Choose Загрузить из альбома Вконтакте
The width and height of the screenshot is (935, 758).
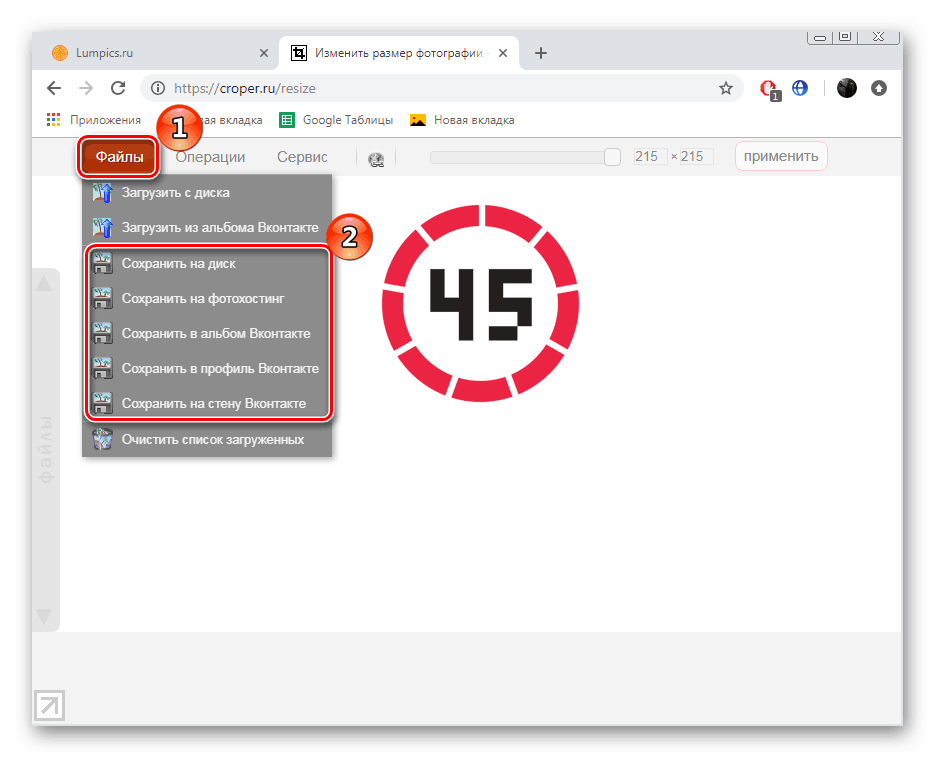[x=206, y=227]
